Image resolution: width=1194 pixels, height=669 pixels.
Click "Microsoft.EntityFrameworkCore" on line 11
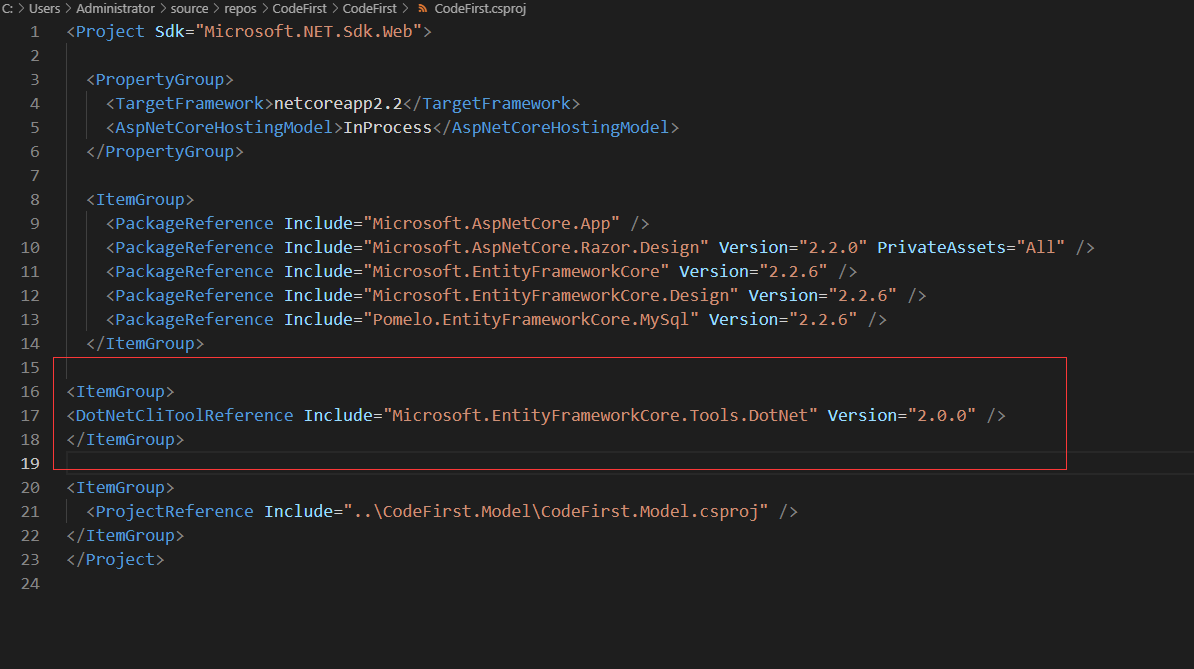(516, 271)
